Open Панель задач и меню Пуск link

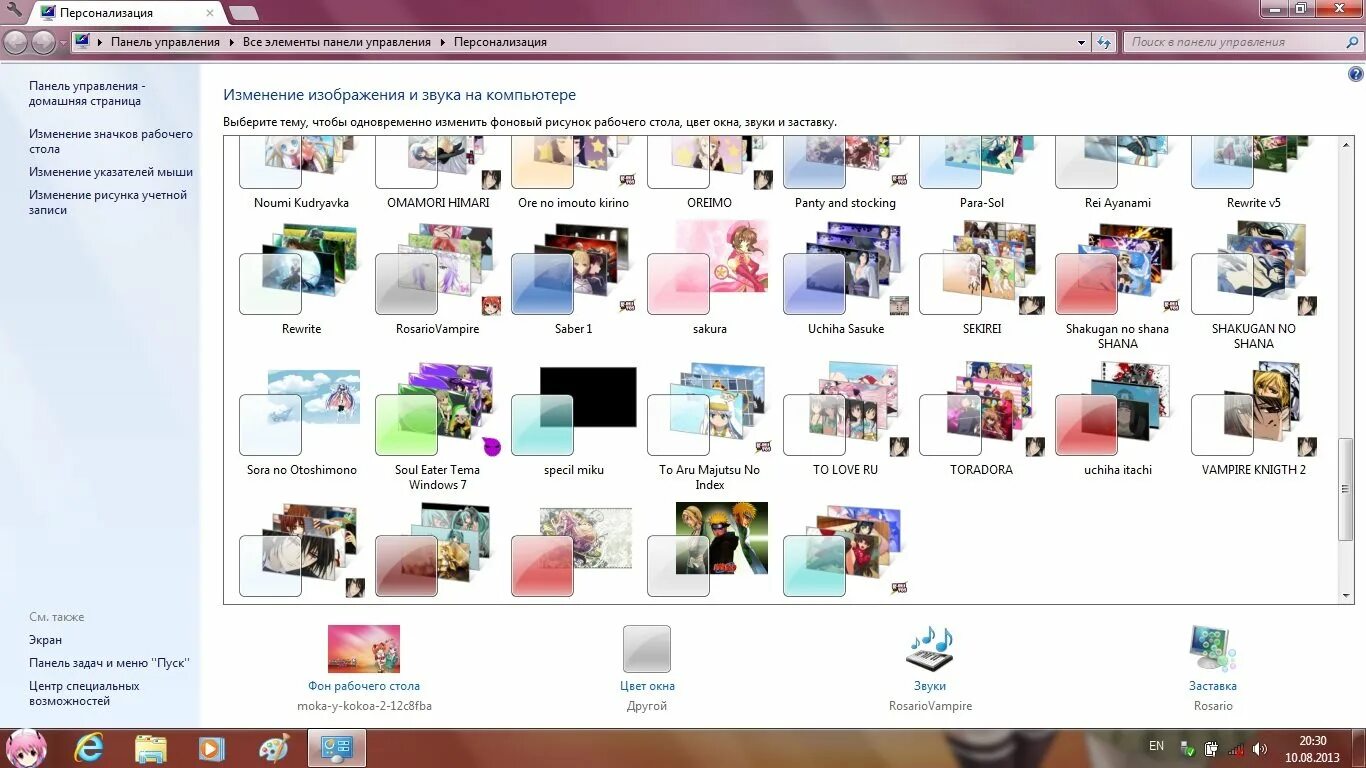(109, 663)
